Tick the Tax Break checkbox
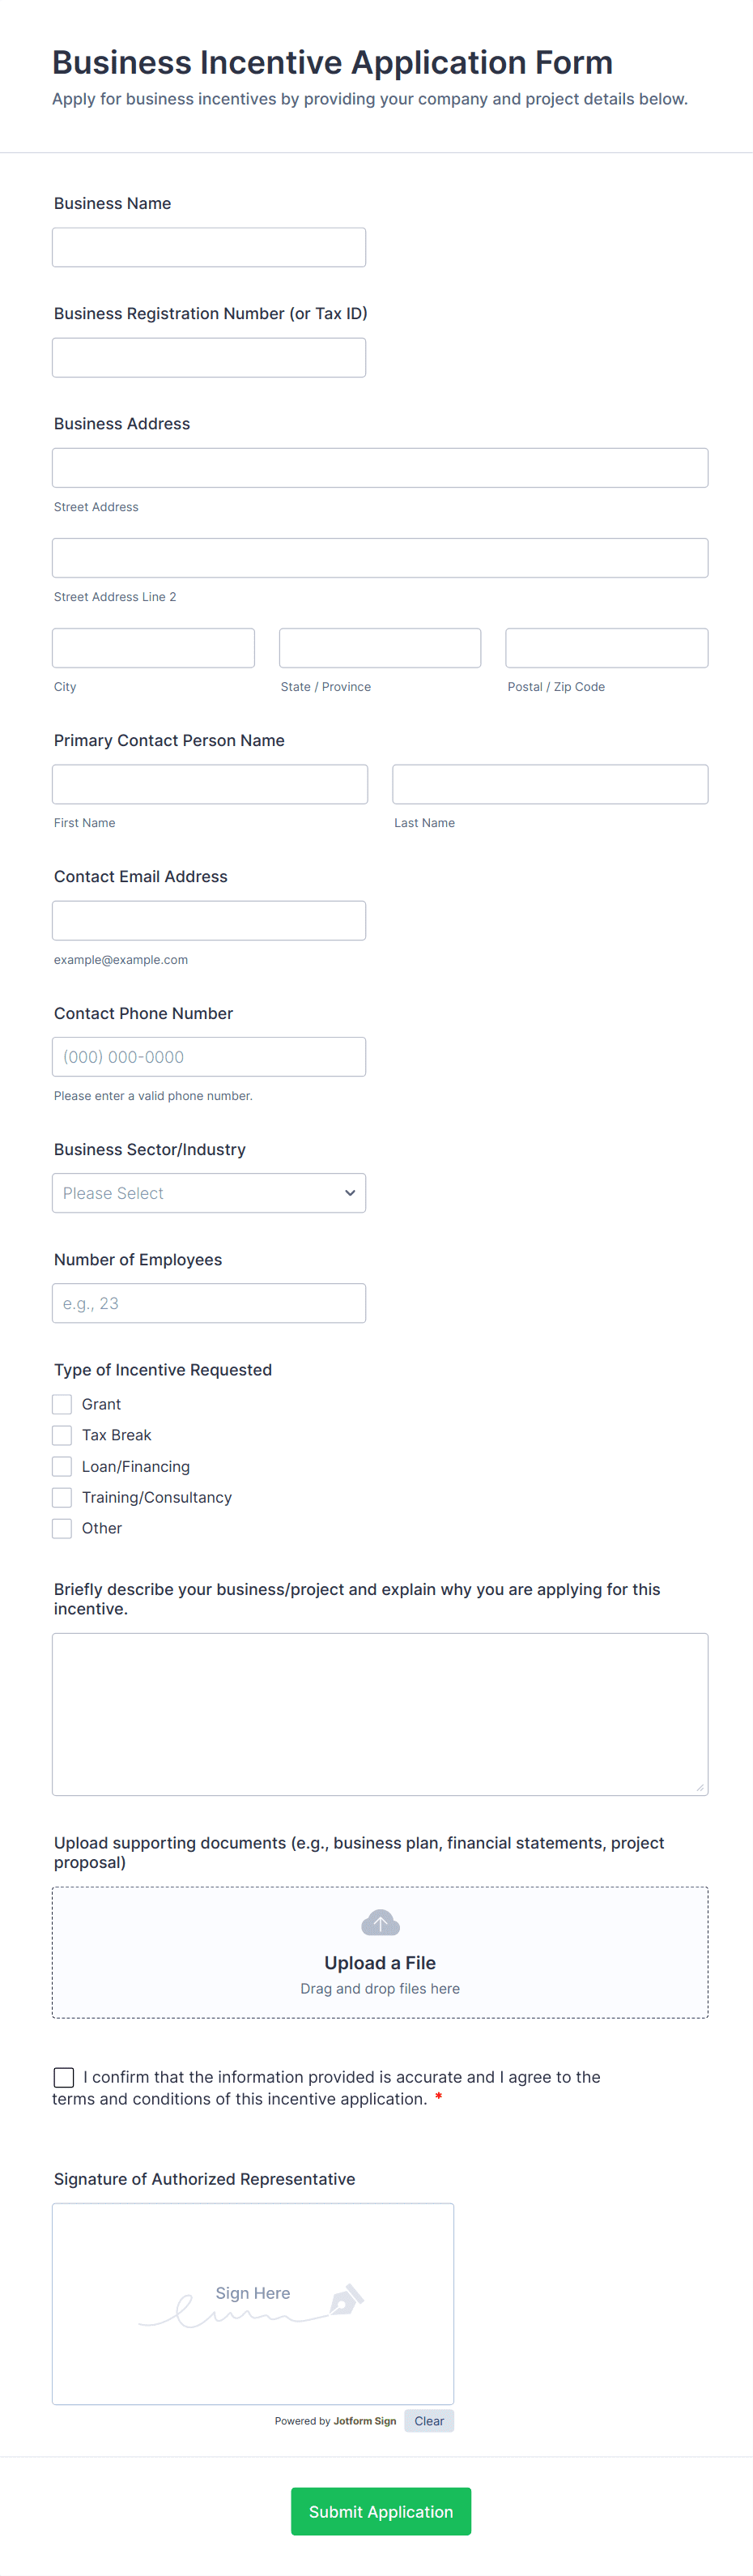Screen dimensions: 753x2576 [x=62, y=1435]
